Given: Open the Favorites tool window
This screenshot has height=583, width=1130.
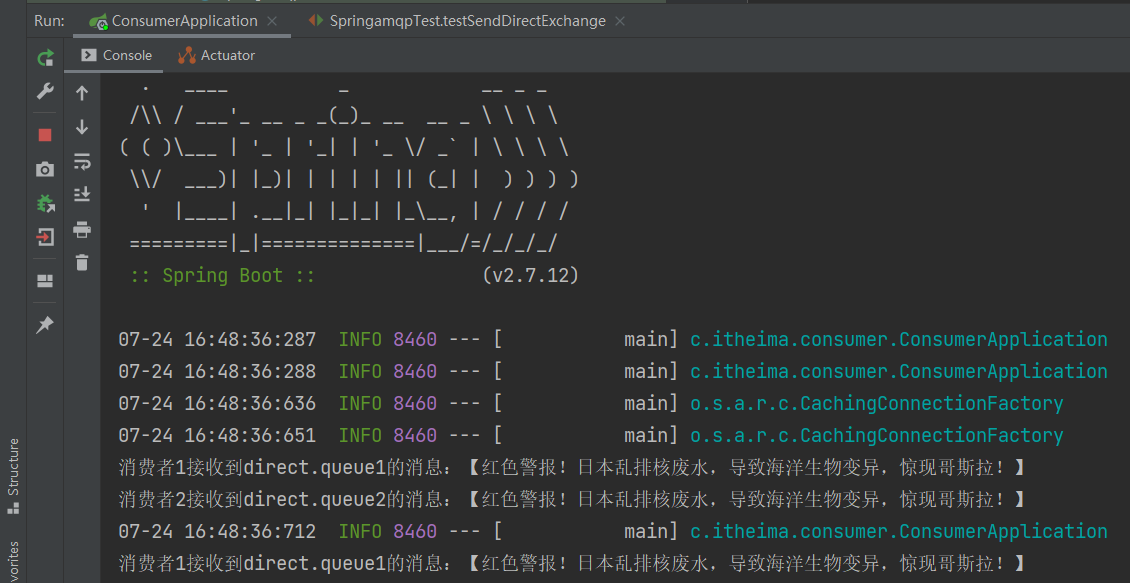Looking at the screenshot, I should pyautogui.click(x=13, y=561).
